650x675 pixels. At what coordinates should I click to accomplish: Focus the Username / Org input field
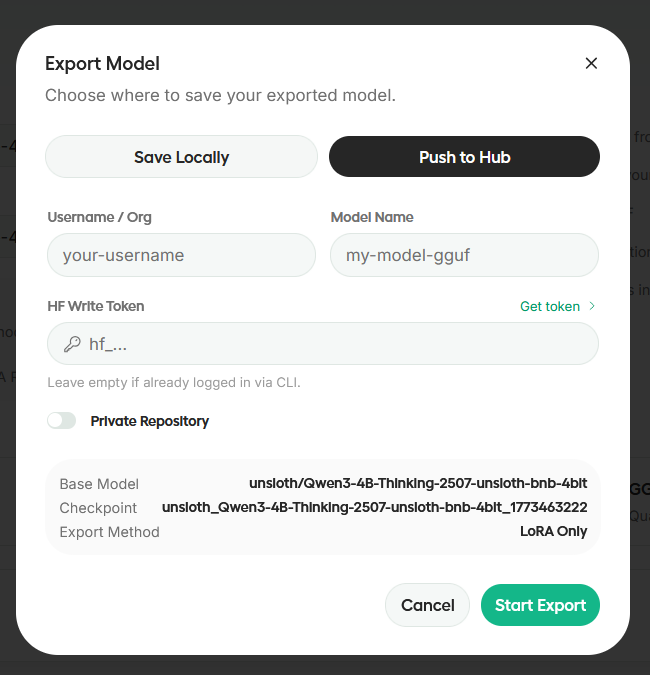(x=181, y=255)
